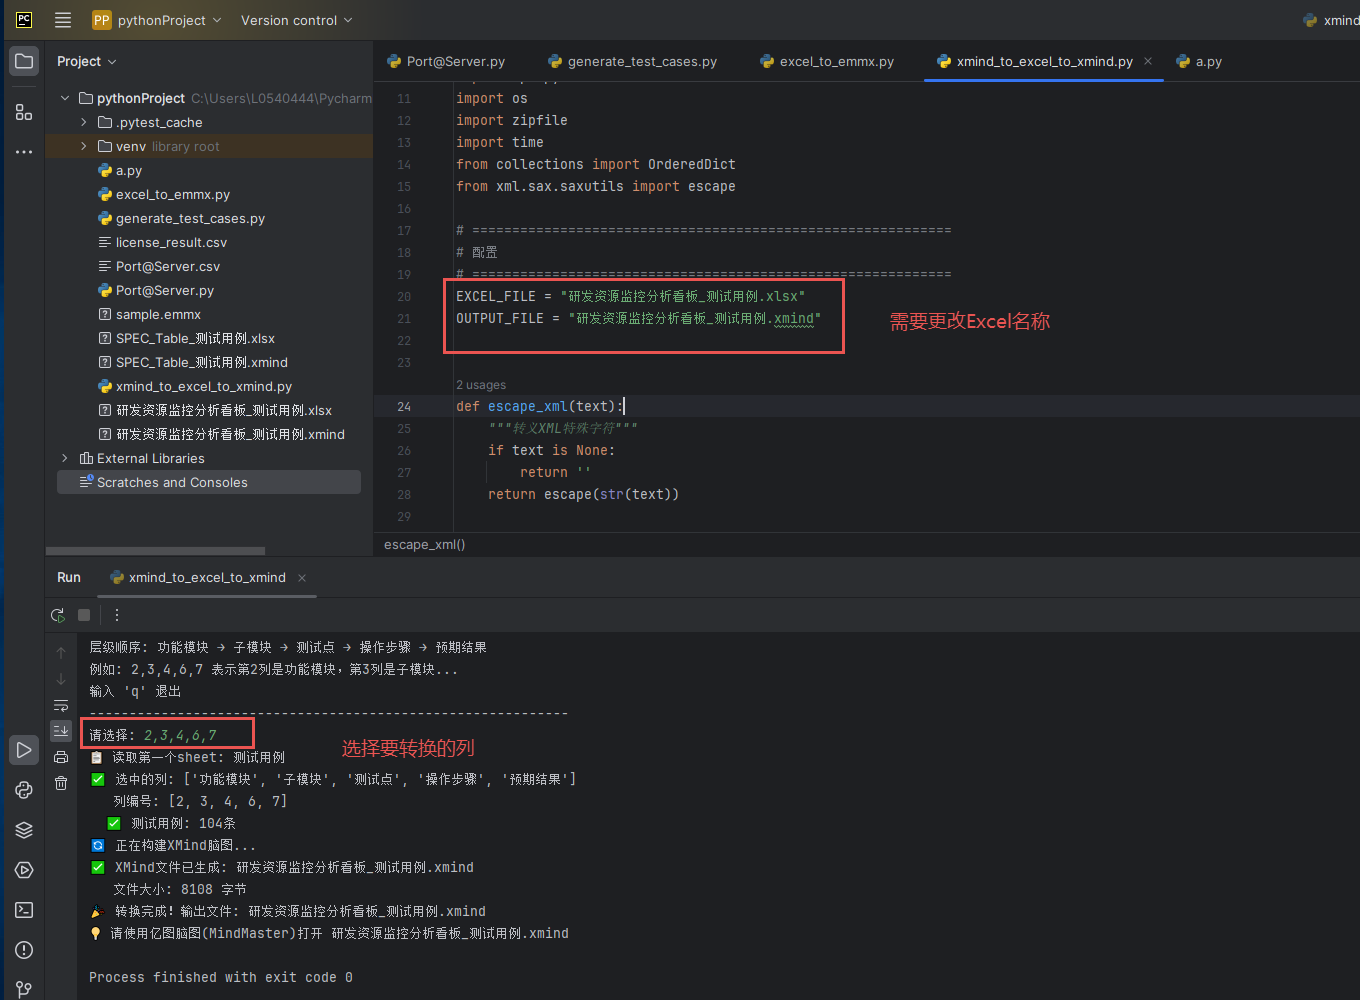Screen dimensions: 1360x1000
Task: Expand the venv library root folder
Action: (x=84, y=146)
